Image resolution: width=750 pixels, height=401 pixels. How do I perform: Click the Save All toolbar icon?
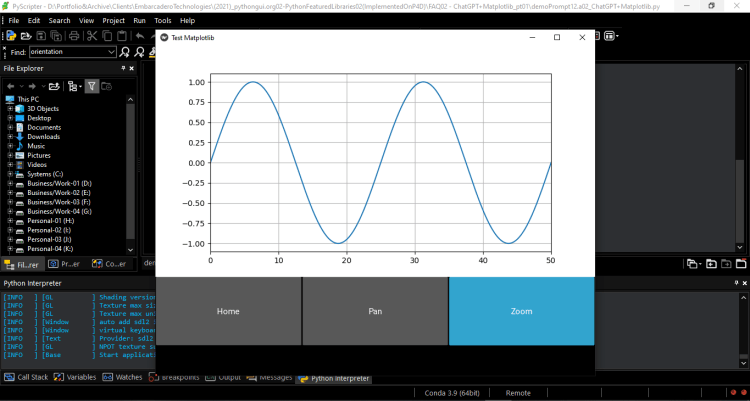click(x=56, y=36)
